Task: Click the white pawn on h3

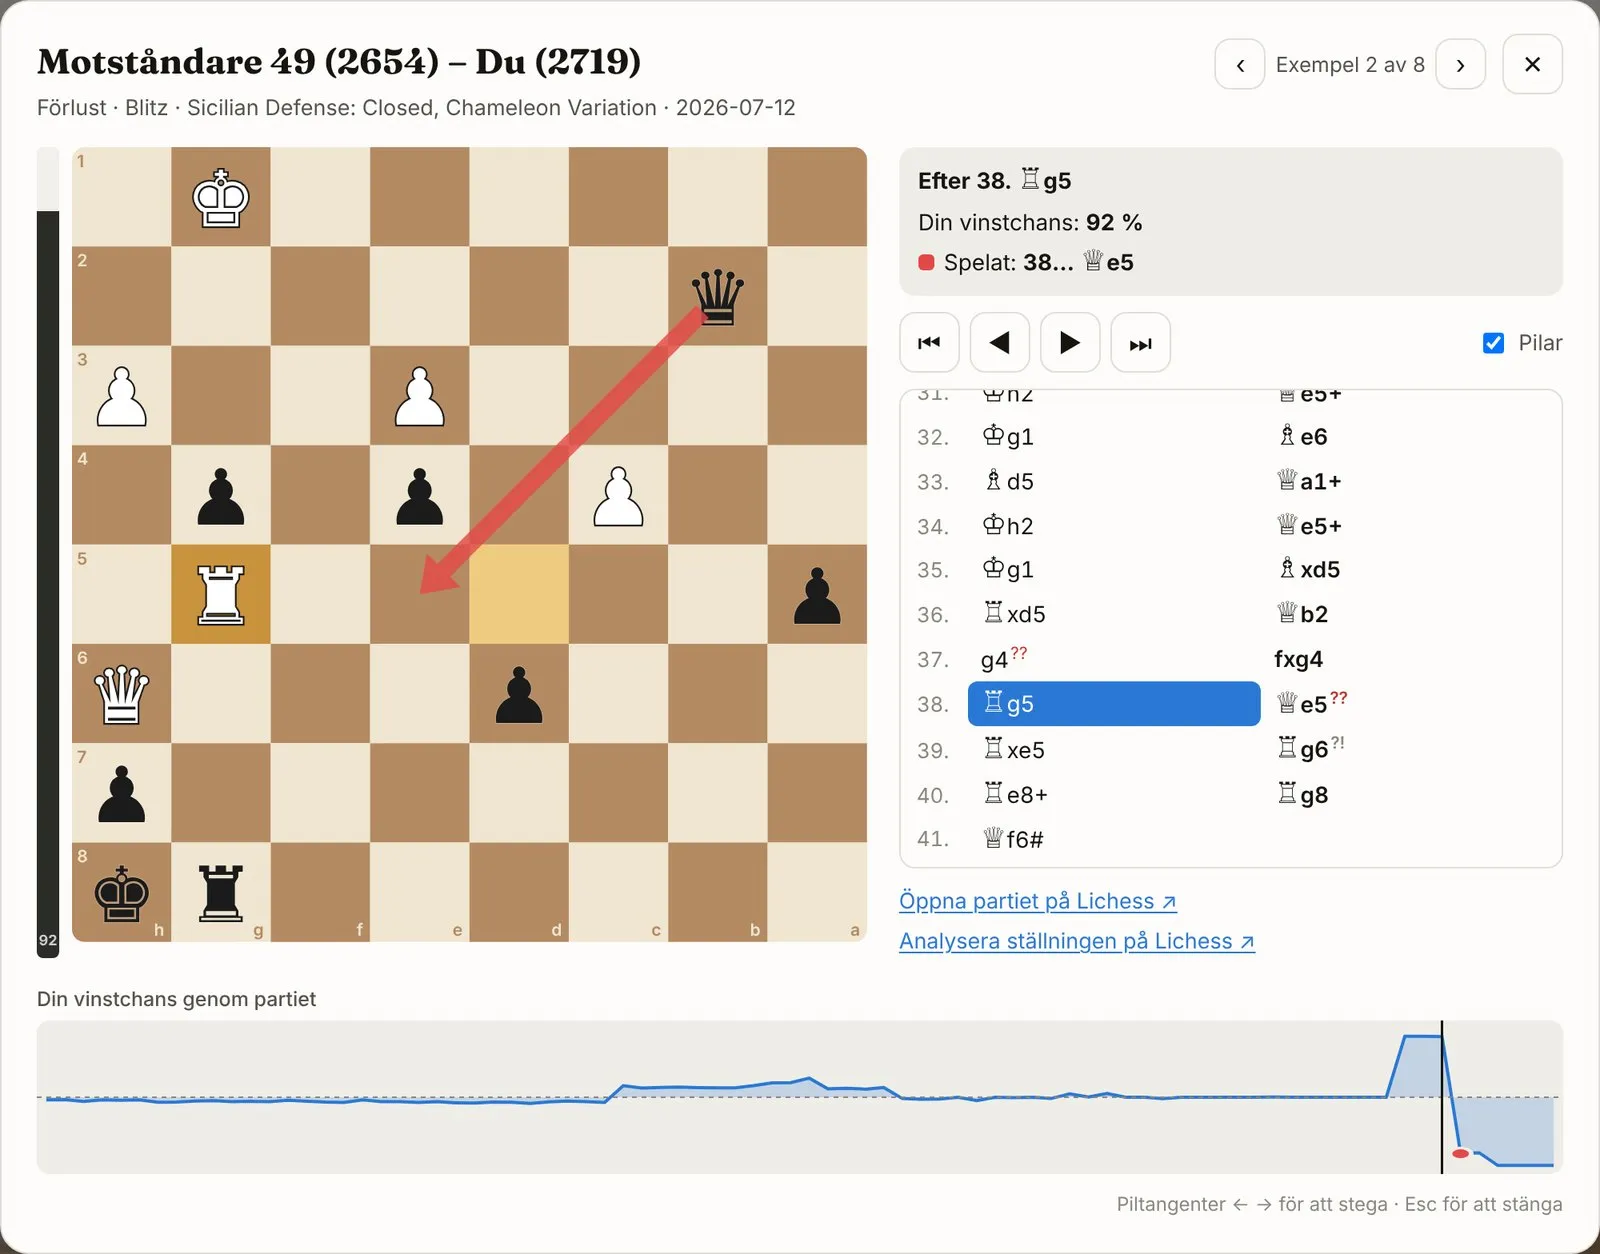Action: click(x=122, y=396)
